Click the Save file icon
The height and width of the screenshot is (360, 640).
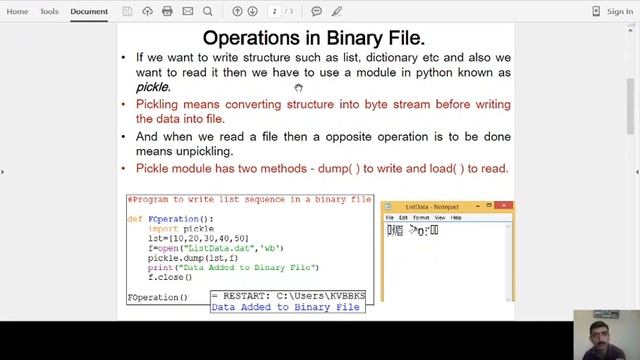127,11
